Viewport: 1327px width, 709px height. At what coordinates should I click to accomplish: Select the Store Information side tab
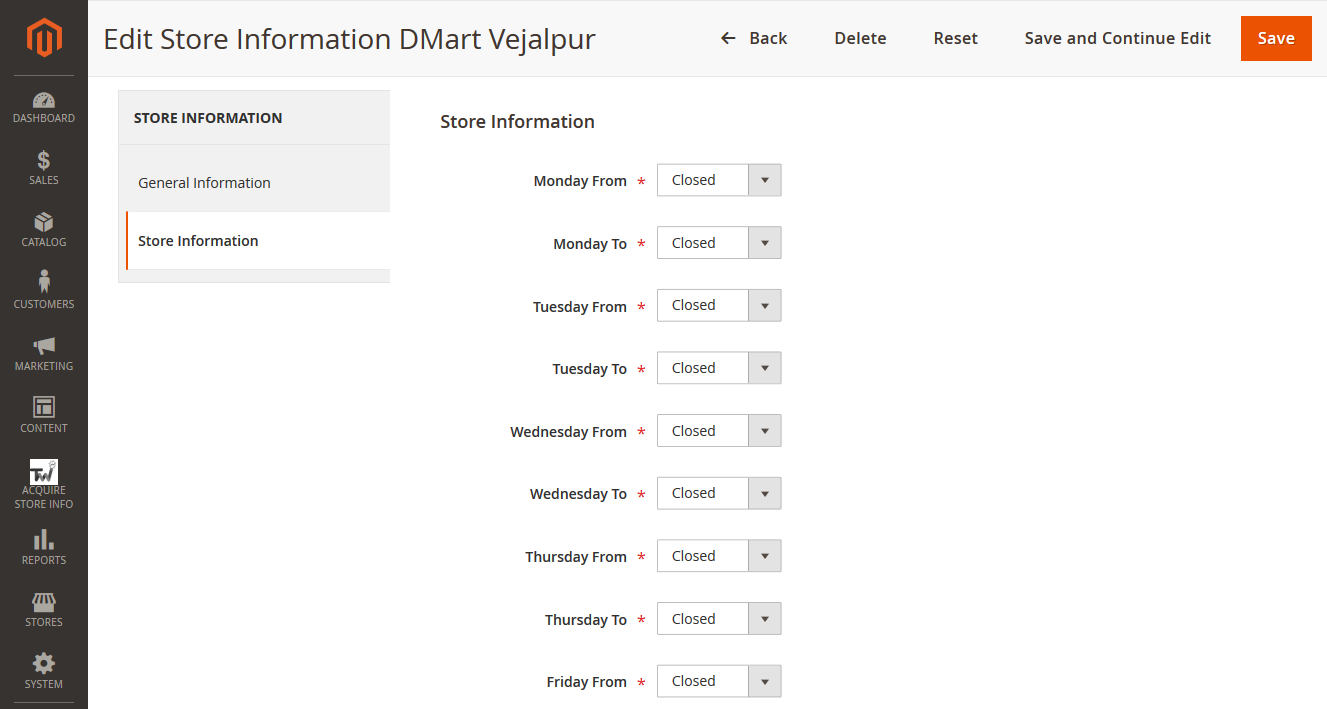[x=258, y=241]
